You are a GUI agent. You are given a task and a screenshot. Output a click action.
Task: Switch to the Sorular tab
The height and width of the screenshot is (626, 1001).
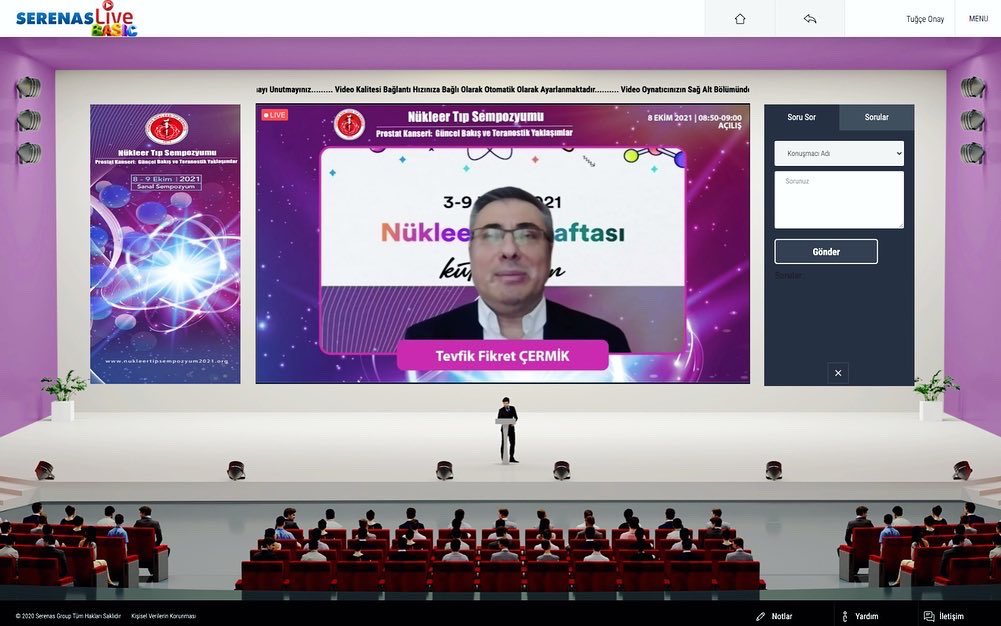click(x=875, y=116)
